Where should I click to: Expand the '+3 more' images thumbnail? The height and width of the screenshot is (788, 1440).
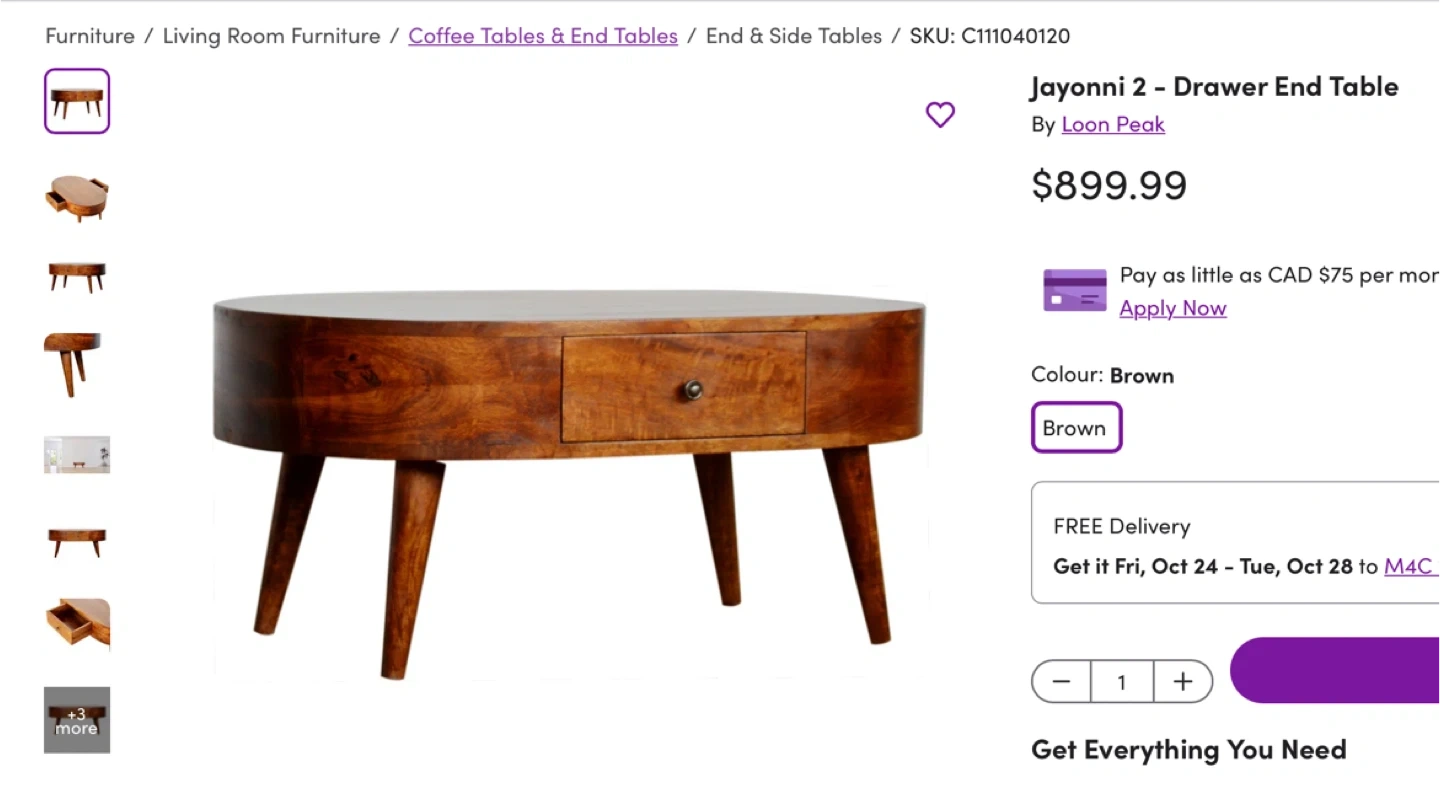[x=77, y=720]
